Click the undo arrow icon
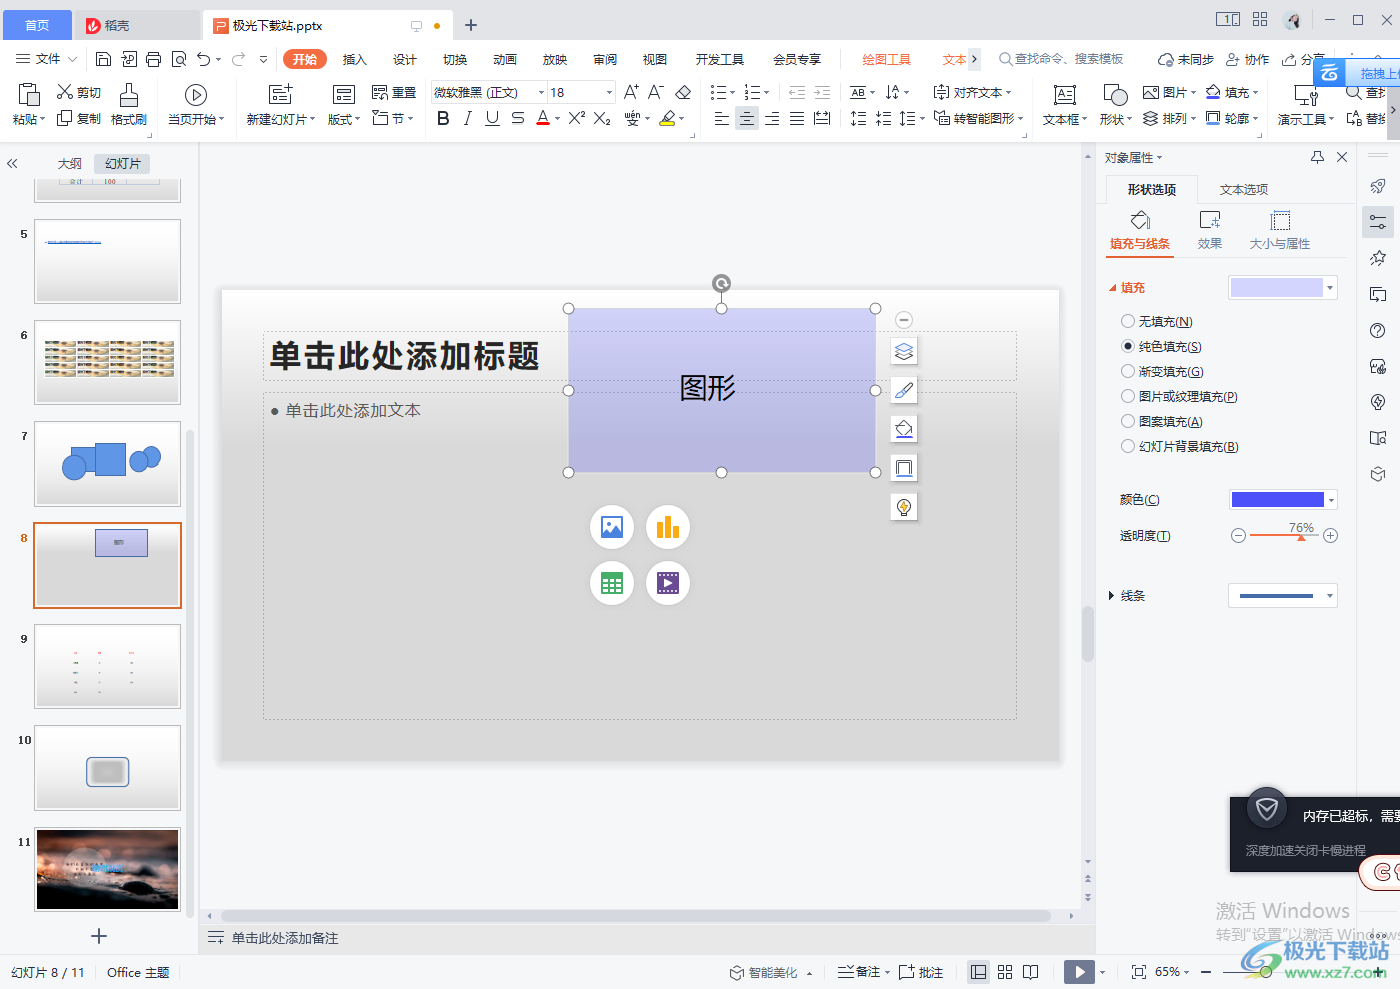Image resolution: width=1400 pixels, height=989 pixels. (204, 59)
